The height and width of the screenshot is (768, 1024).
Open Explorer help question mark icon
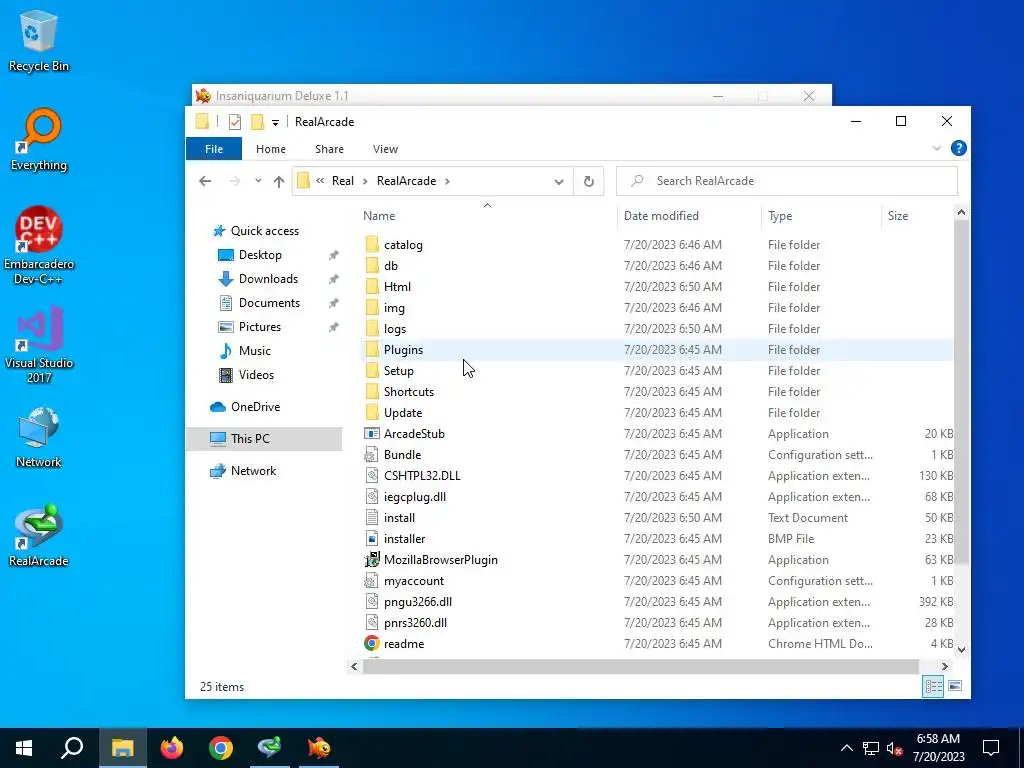(x=958, y=148)
